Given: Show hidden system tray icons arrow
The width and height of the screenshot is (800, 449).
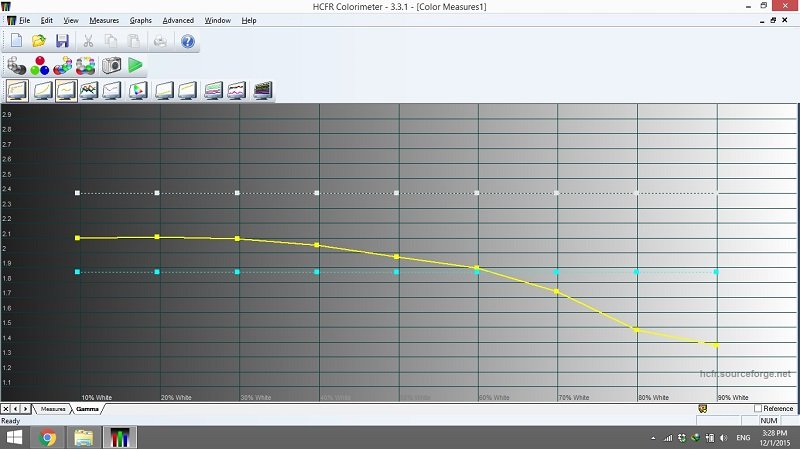Looking at the screenshot, I should (654, 438).
